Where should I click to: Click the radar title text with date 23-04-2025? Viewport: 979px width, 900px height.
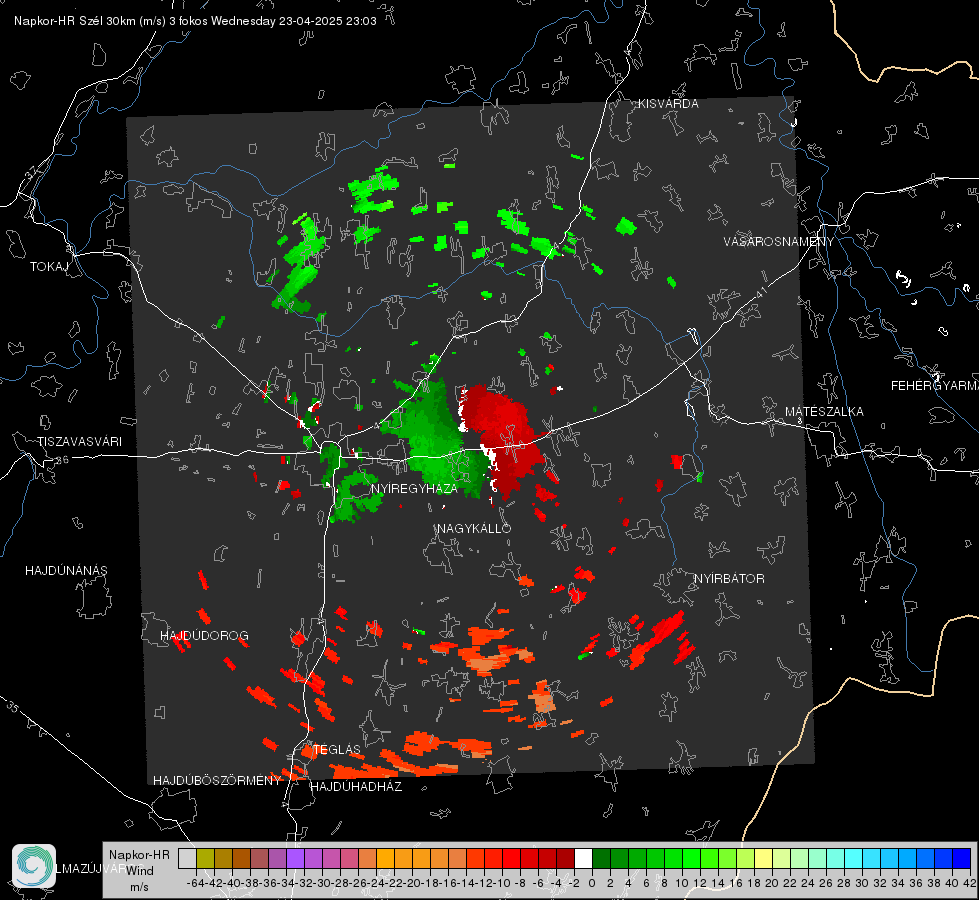pyautogui.click(x=195, y=21)
